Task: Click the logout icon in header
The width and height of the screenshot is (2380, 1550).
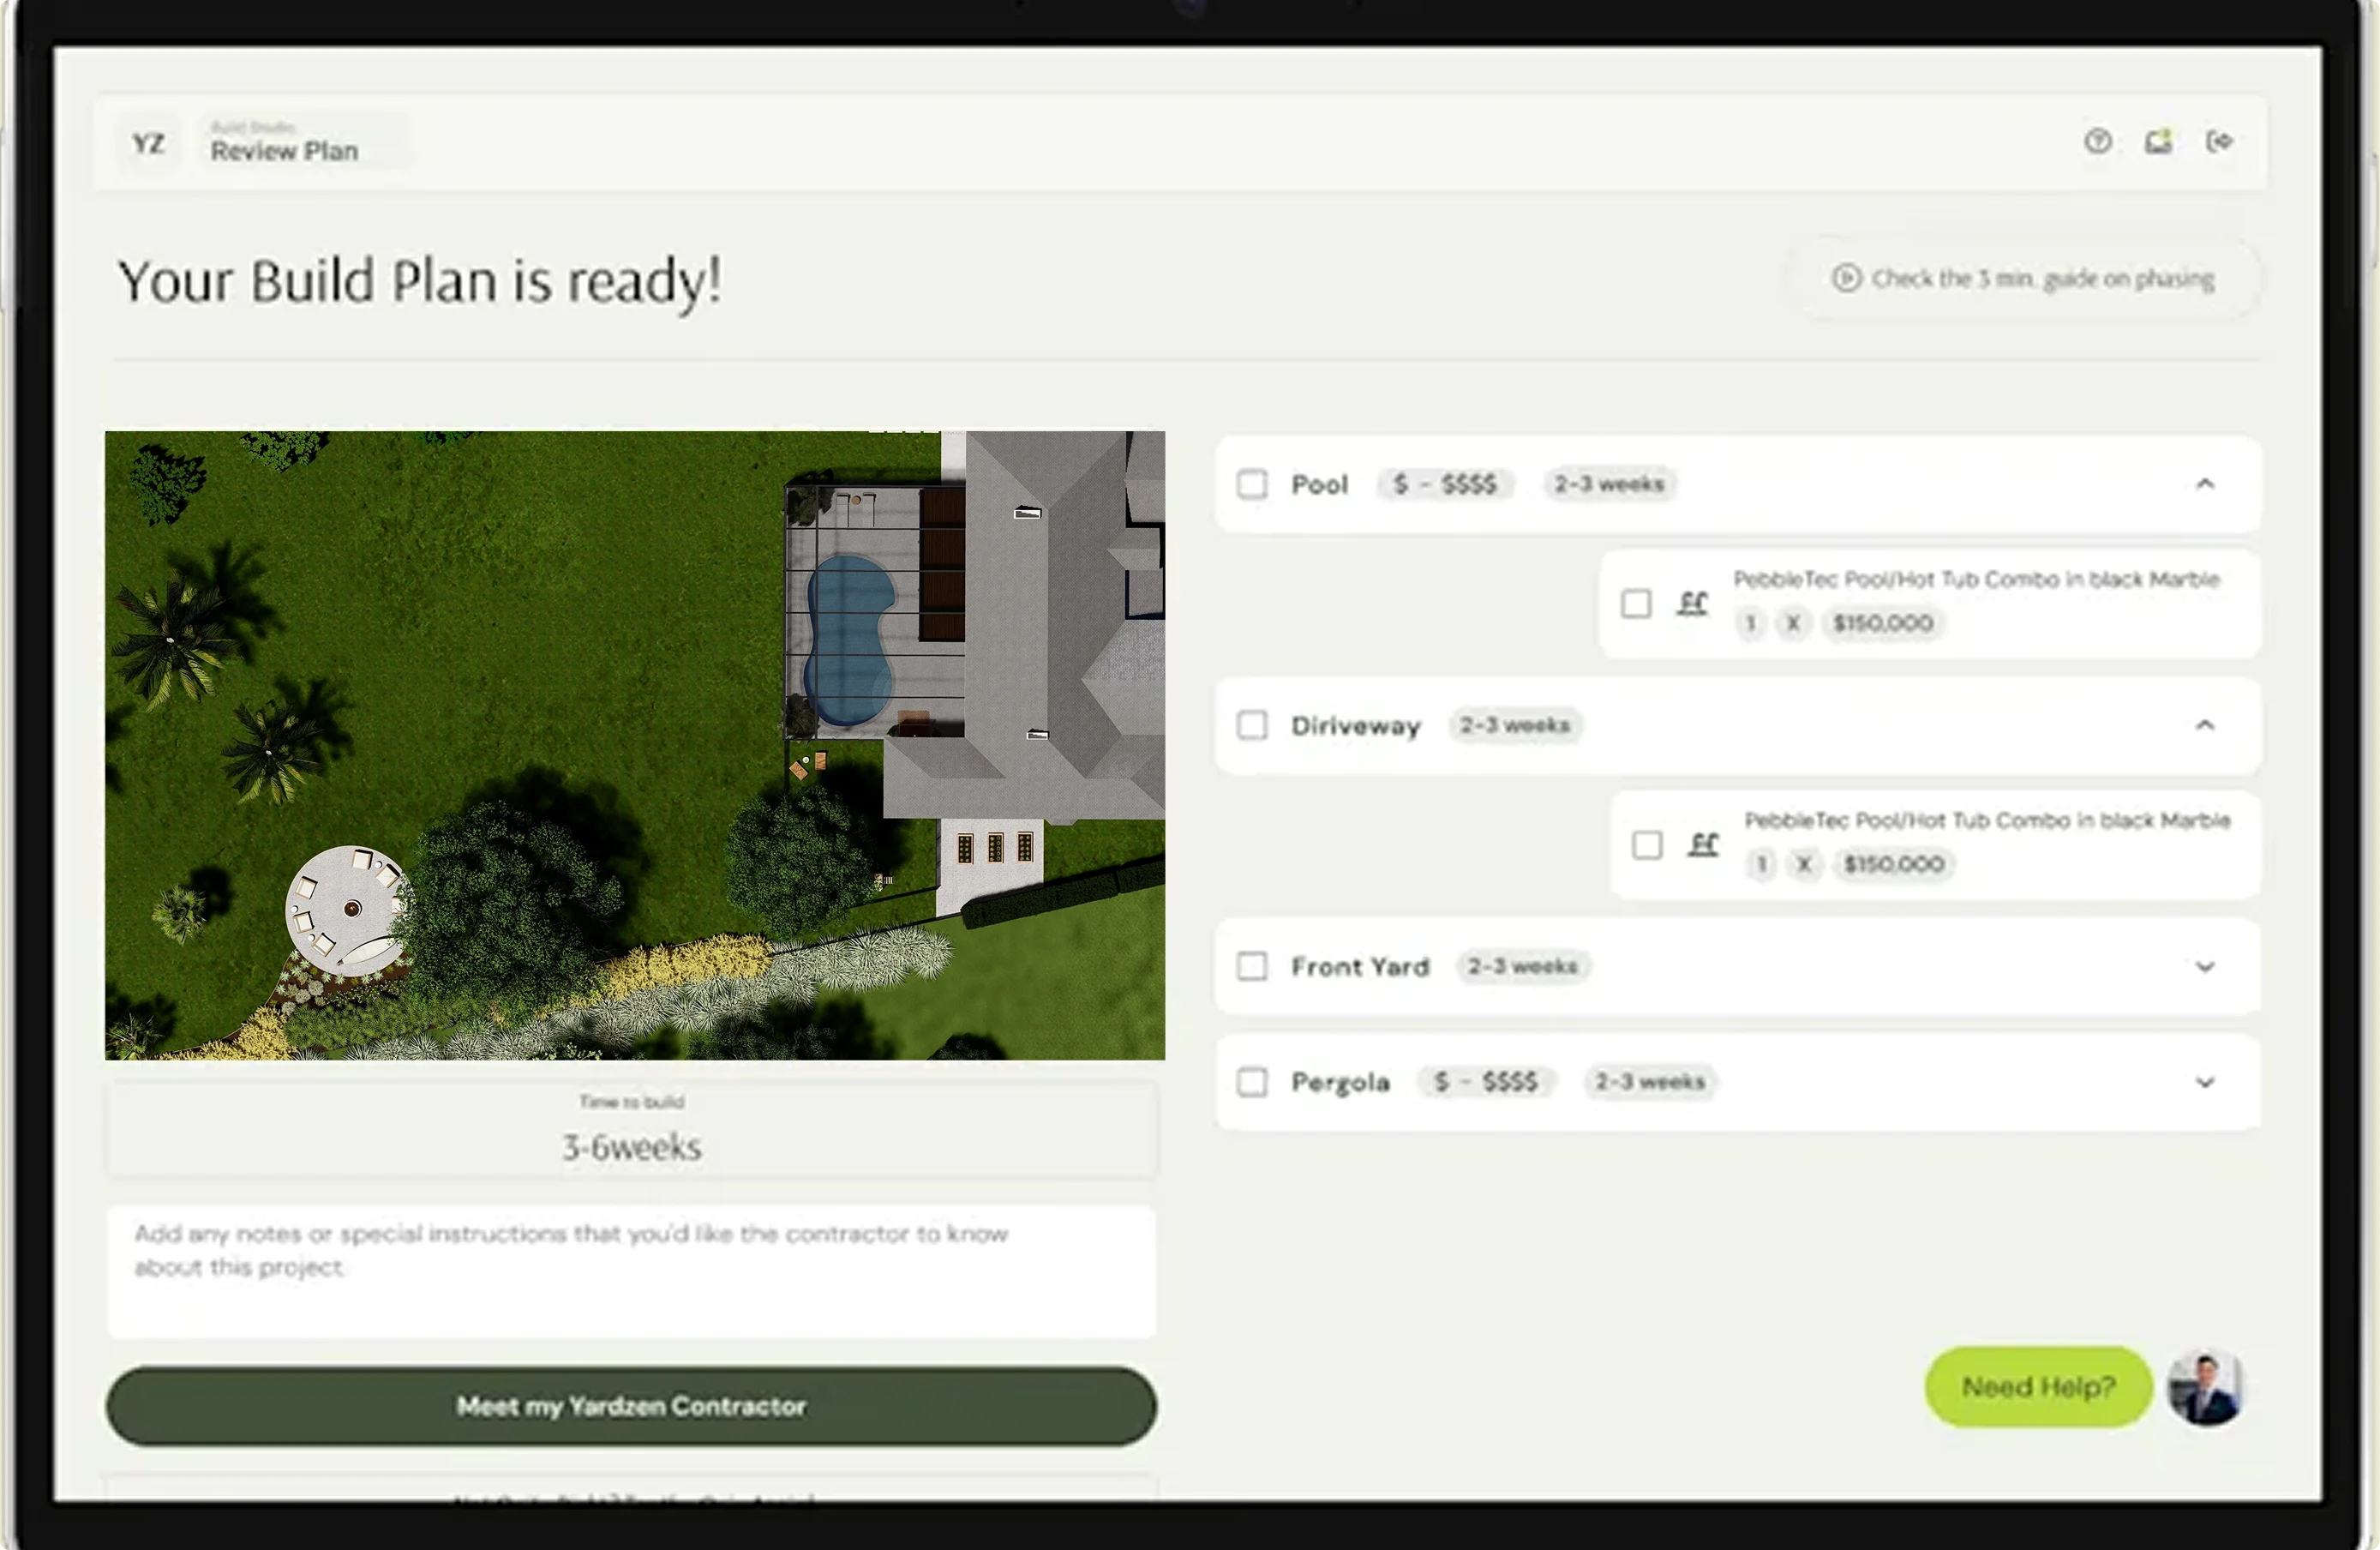Action: pos(2219,142)
